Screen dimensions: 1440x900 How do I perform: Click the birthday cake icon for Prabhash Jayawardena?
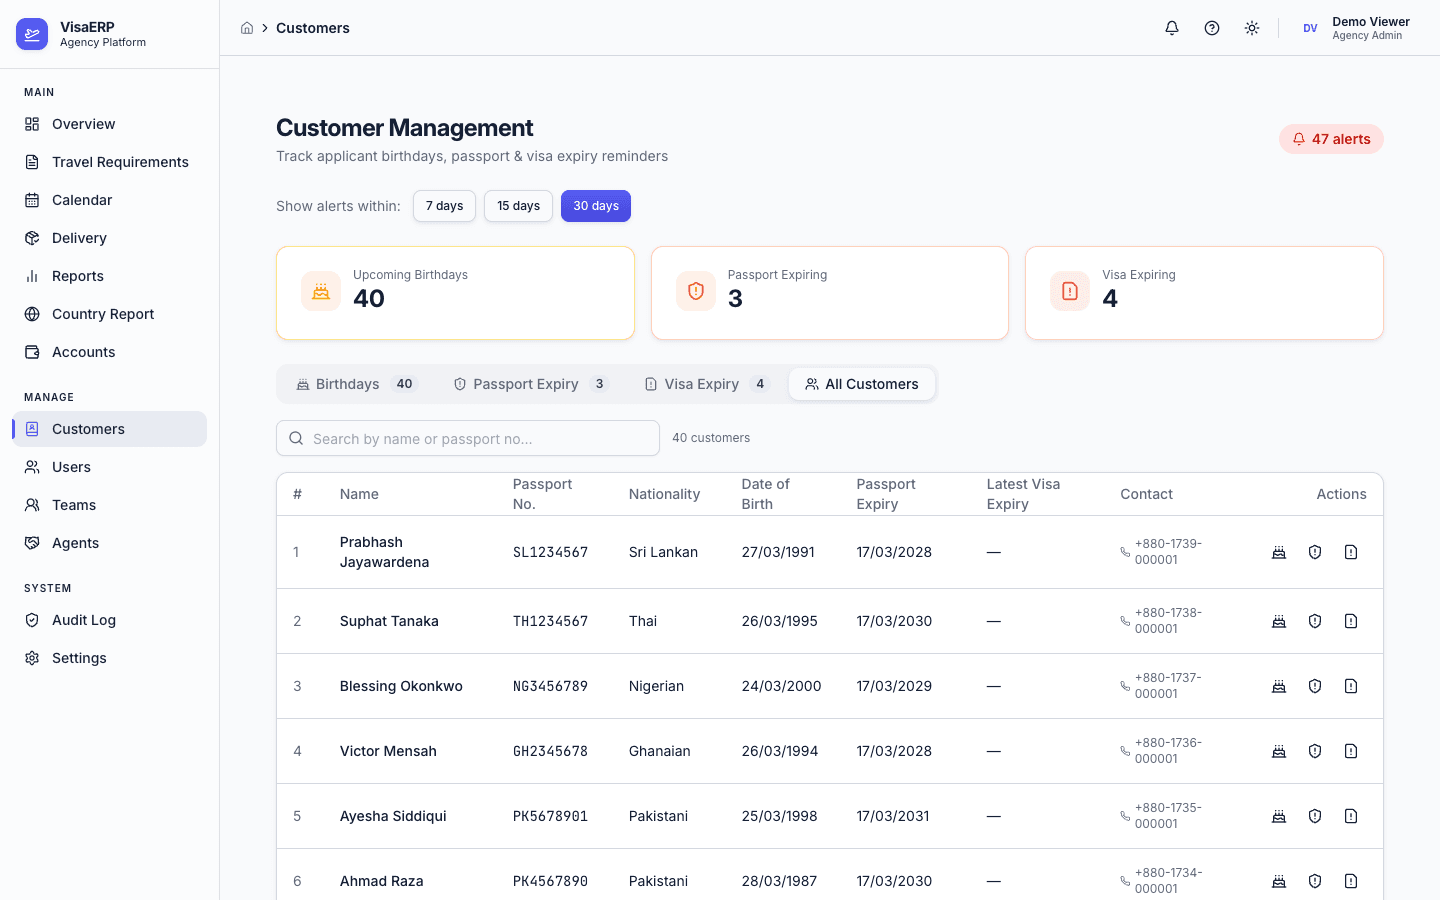click(x=1279, y=551)
